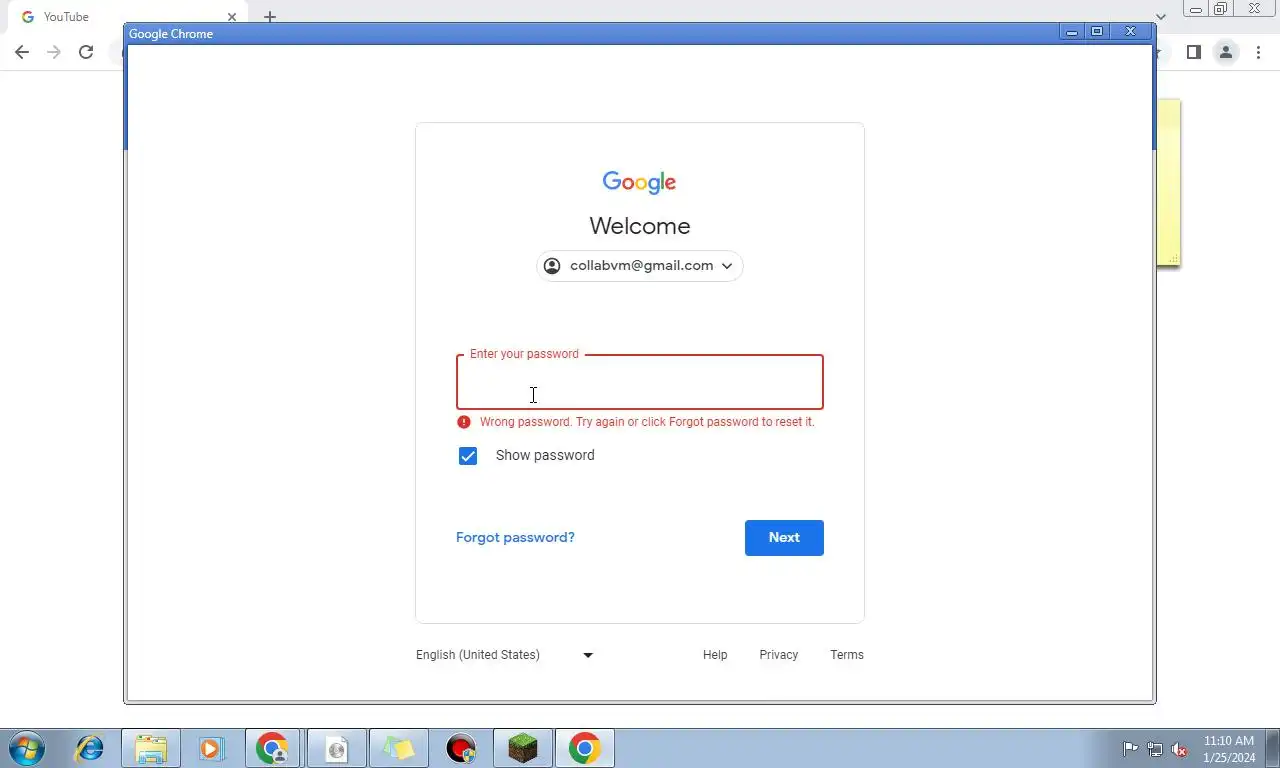Maximize the Google Chrome sign-in popup
This screenshot has width=1280, height=768.
pyautogui.click(x=1097, y=32)
